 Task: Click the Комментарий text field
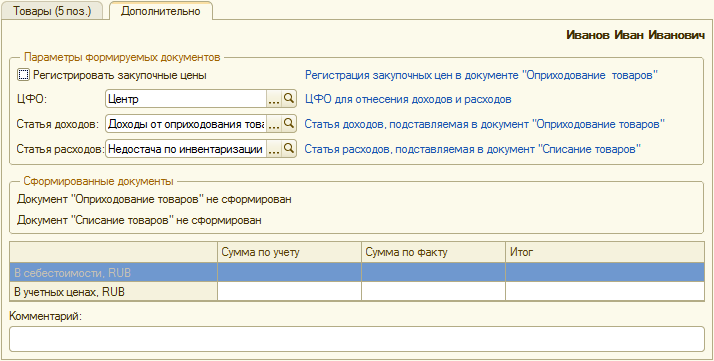[357, 339]
